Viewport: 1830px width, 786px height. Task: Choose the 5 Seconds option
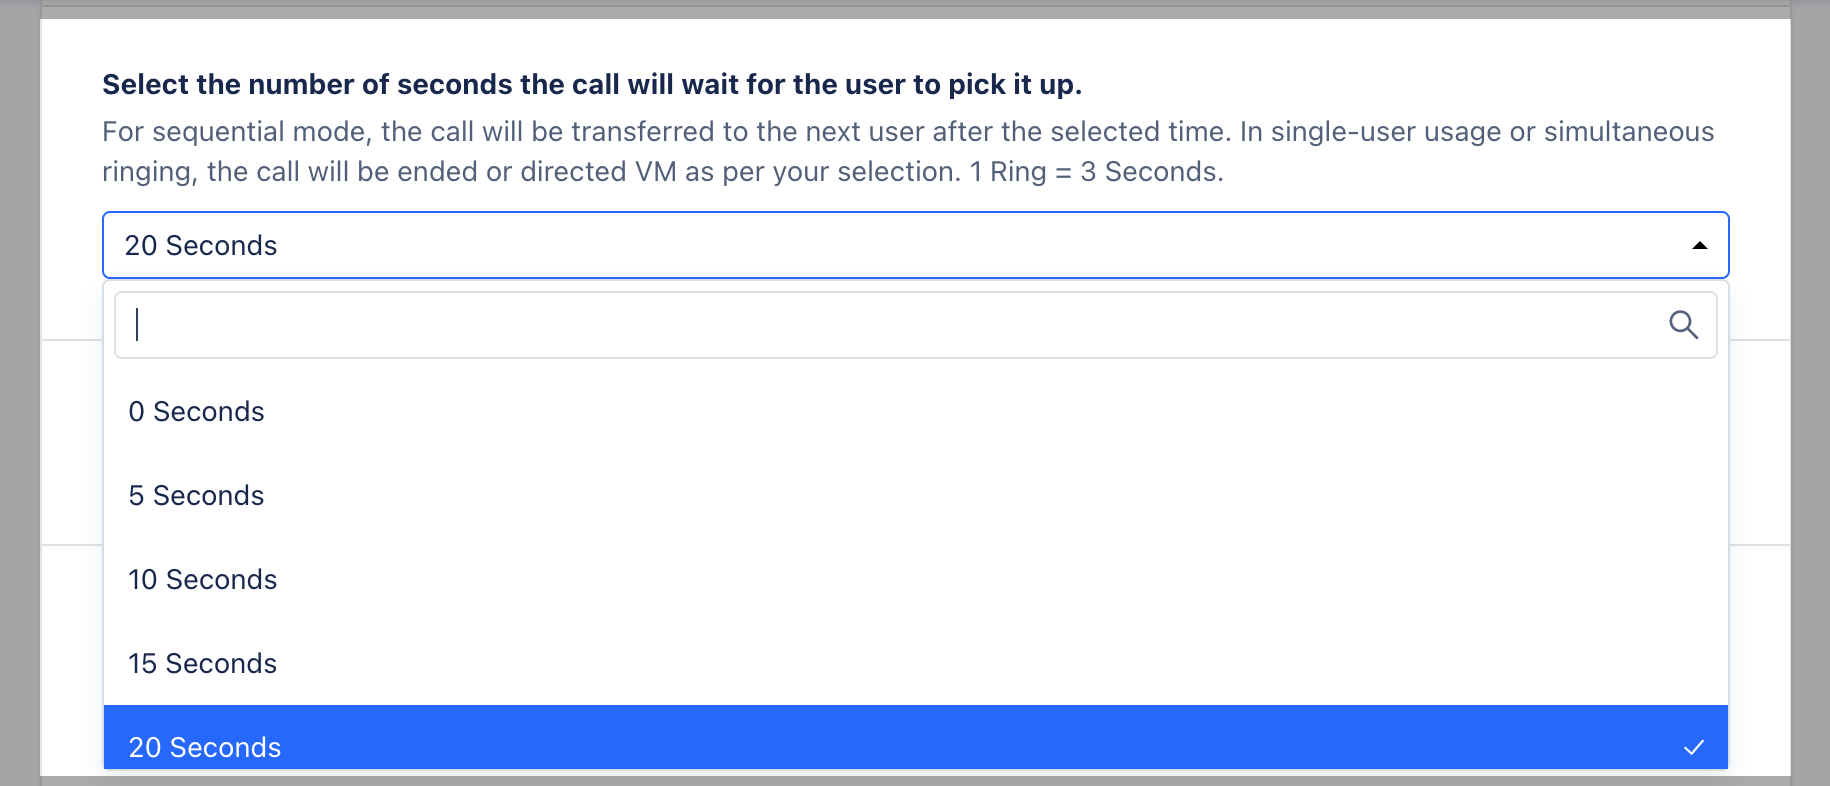[916, 496]
